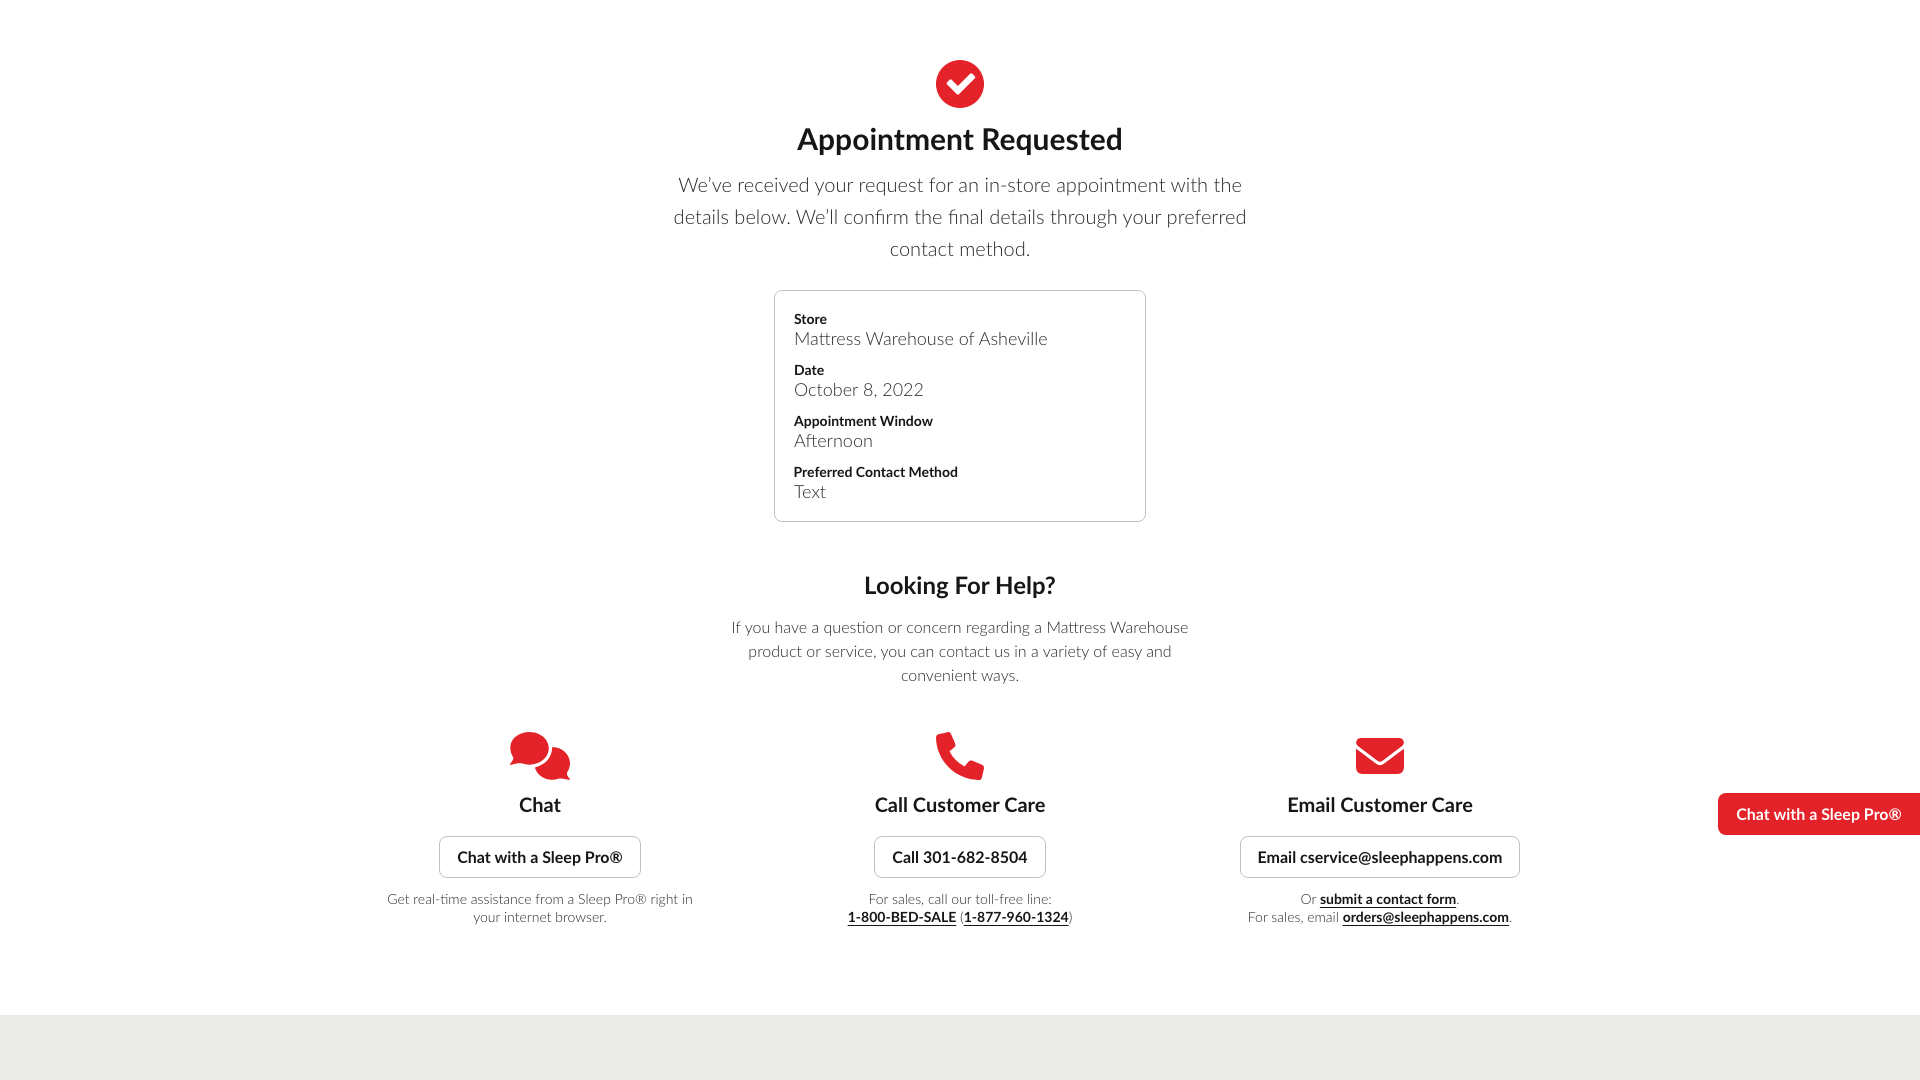The width and height of the screenshot is (1920, 1080).
Task: Click the Chat speech bubble icon
Action: click(x=539, y=756)
